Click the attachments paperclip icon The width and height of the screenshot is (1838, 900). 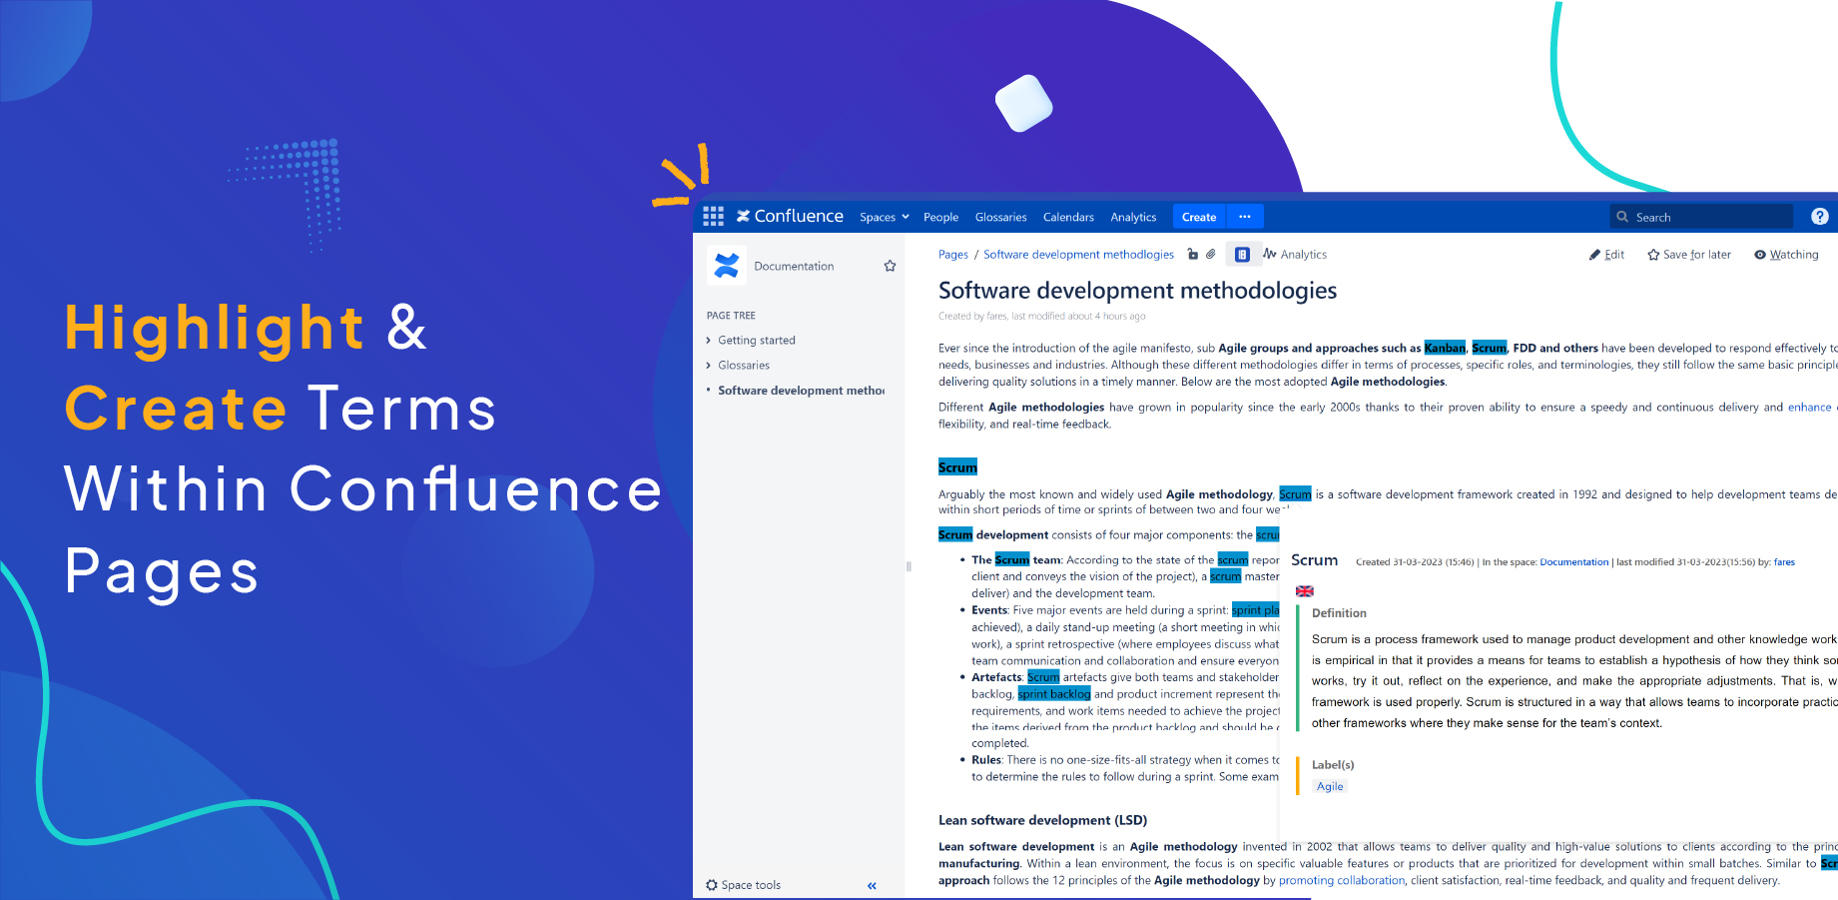coord(1211,254)
